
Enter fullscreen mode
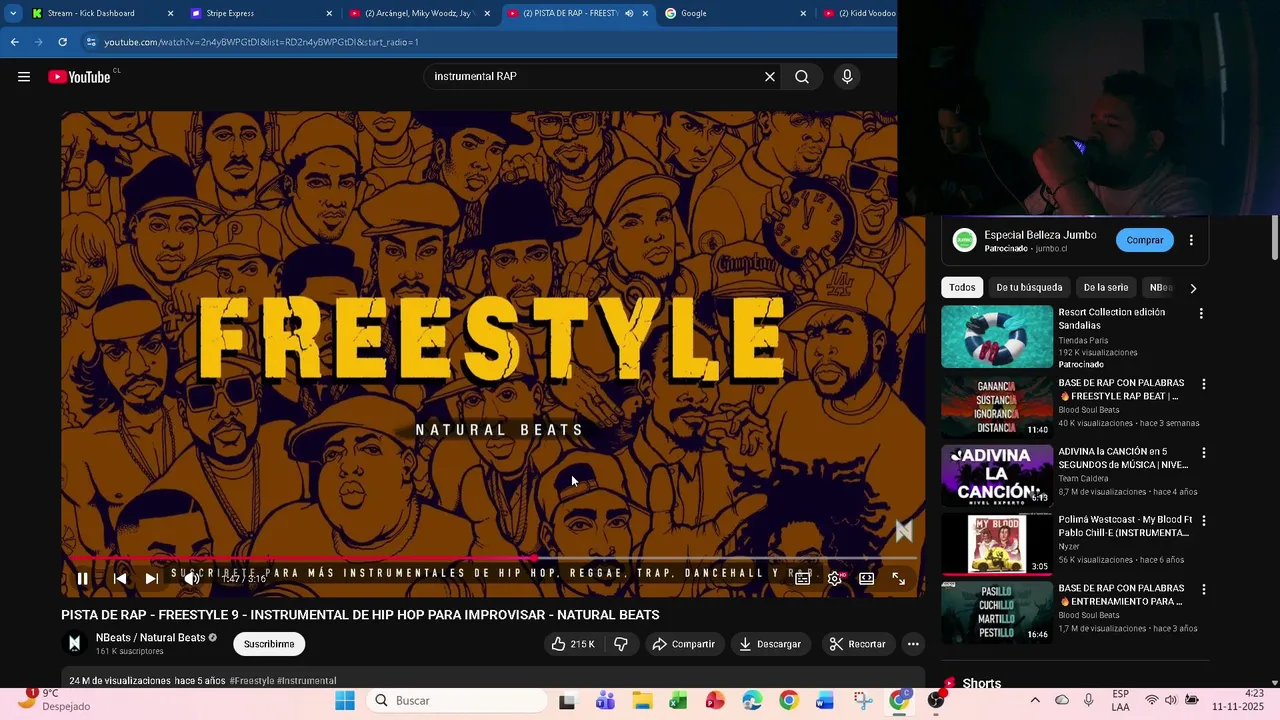pyautogui.click(x=899, y=578)
